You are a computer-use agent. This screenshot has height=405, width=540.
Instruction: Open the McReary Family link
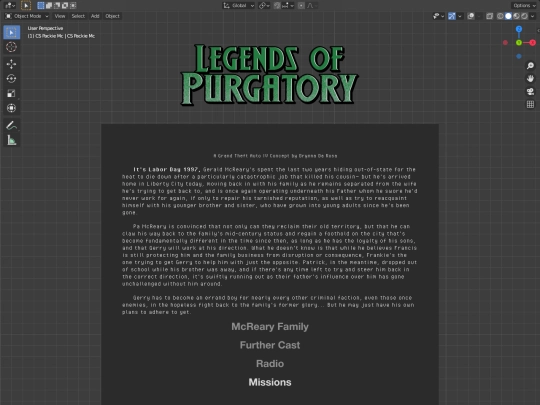(x=270, y=326)
